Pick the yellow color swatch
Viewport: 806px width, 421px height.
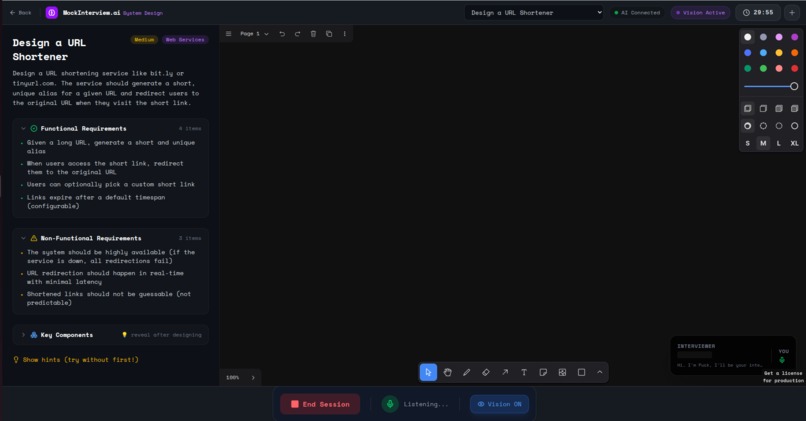[x=779, y=52]
